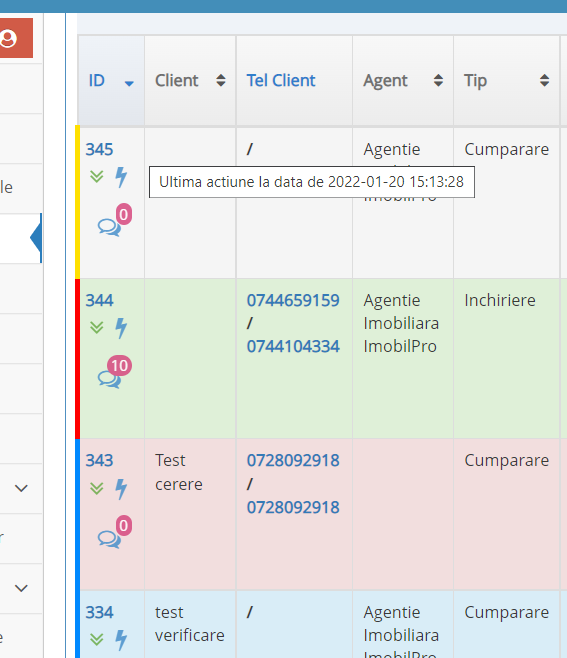Expand details arrows for request 344
The width and height of the screenshot is (567, 658).
pyautogui.click(x=97, y=327)
